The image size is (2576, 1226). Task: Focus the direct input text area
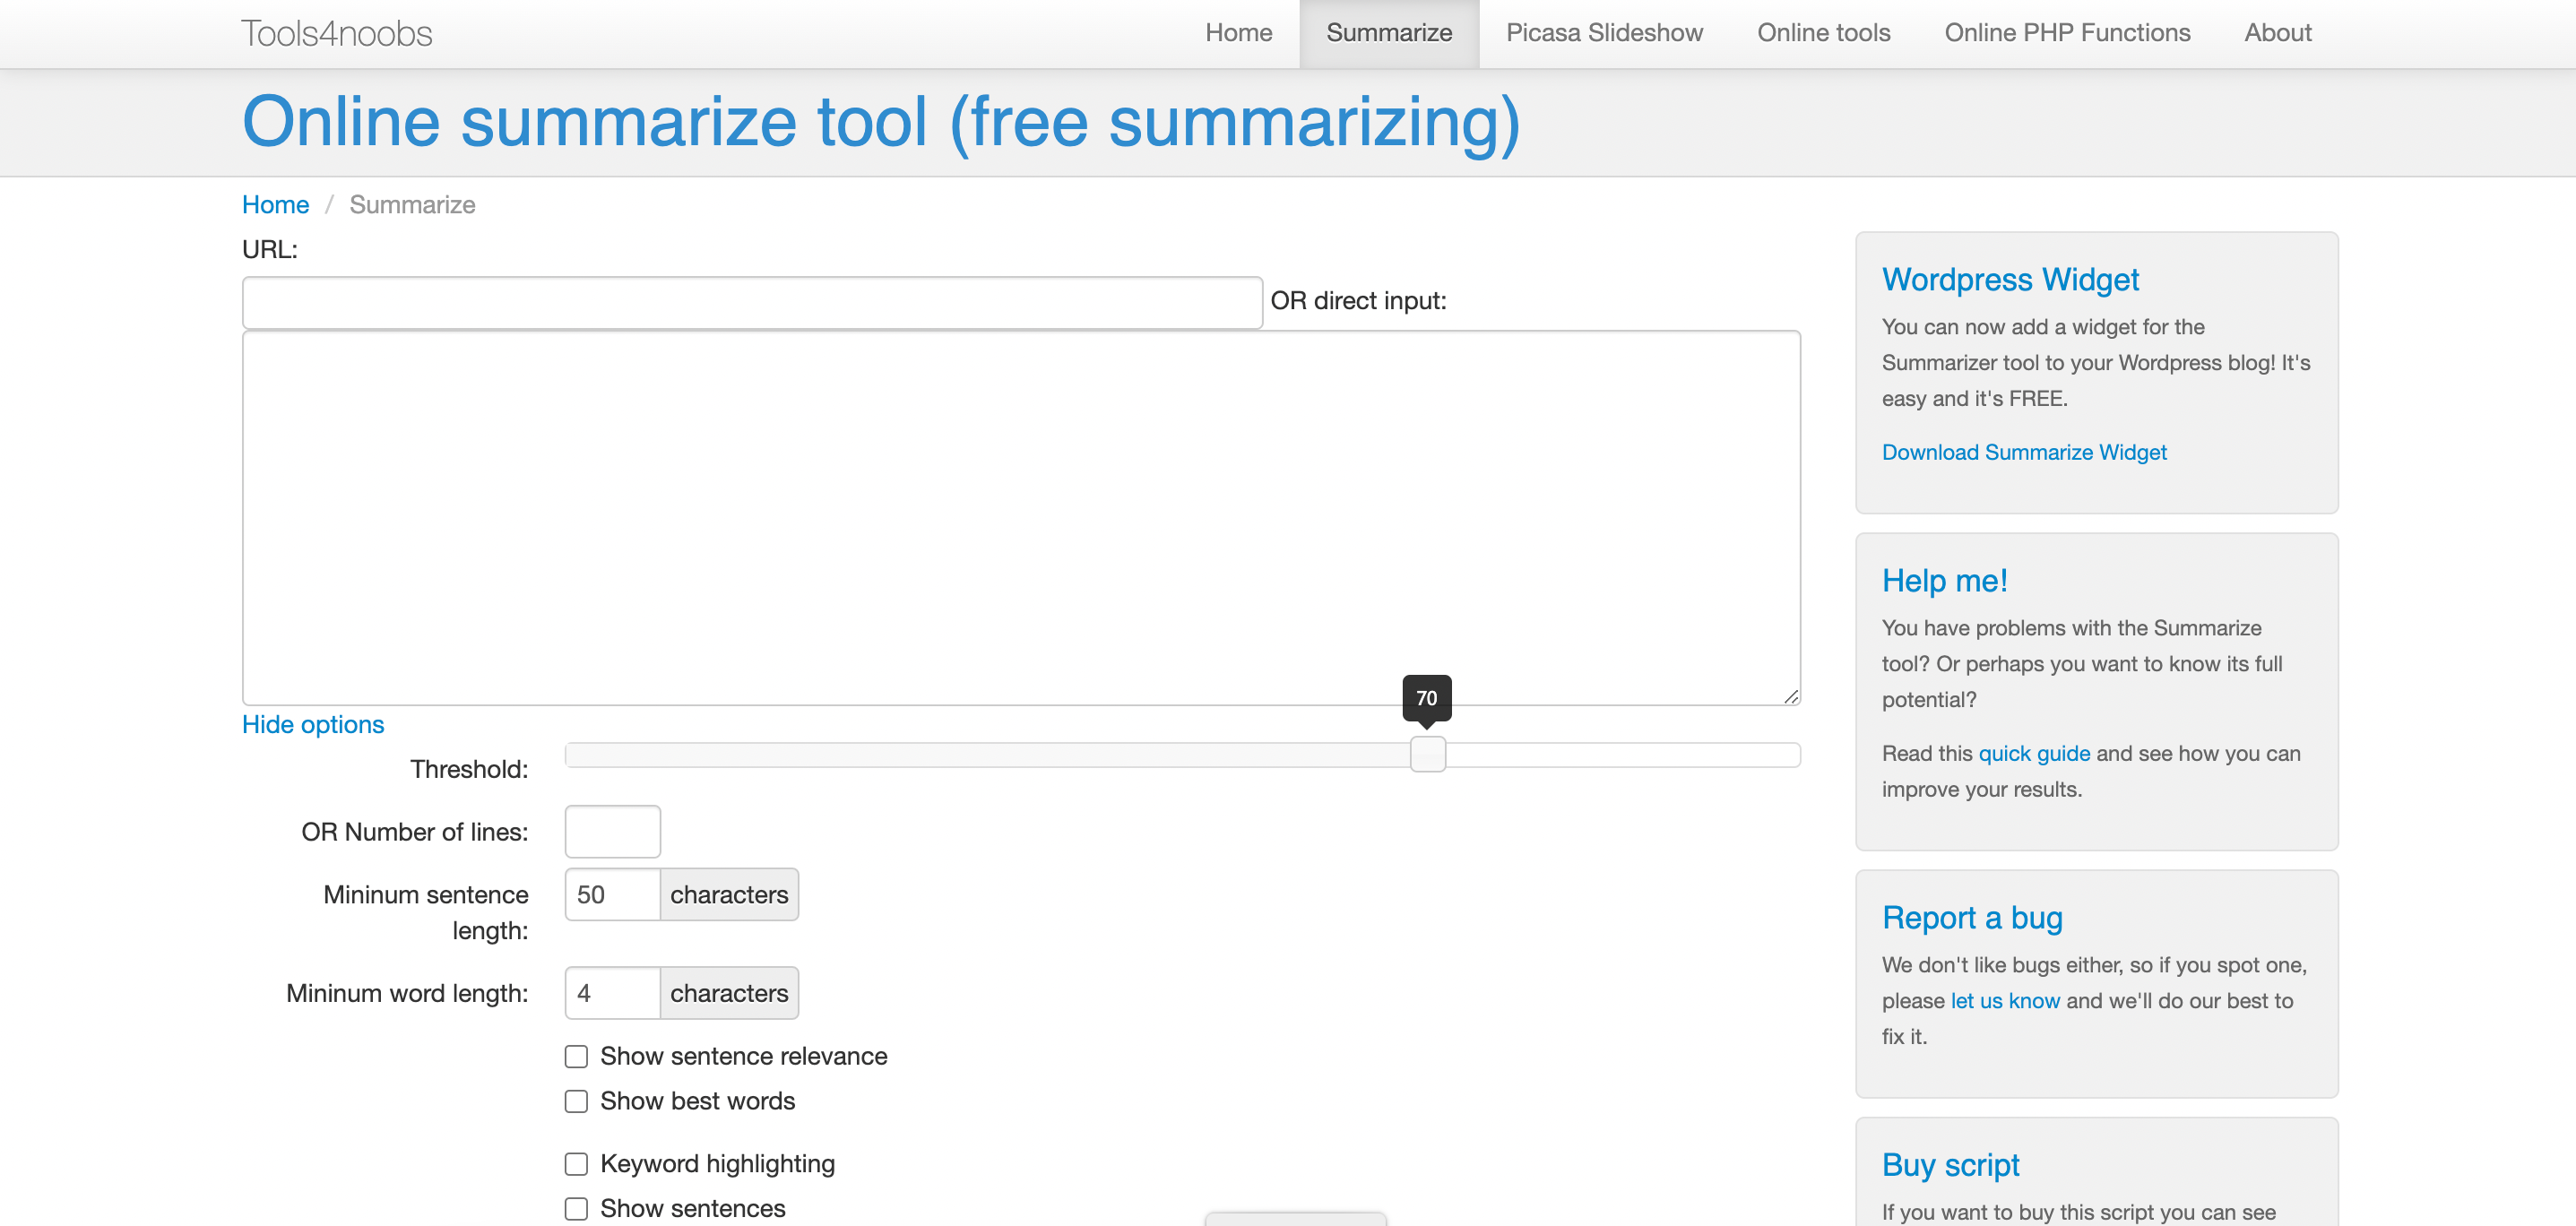pos(1020,517)
